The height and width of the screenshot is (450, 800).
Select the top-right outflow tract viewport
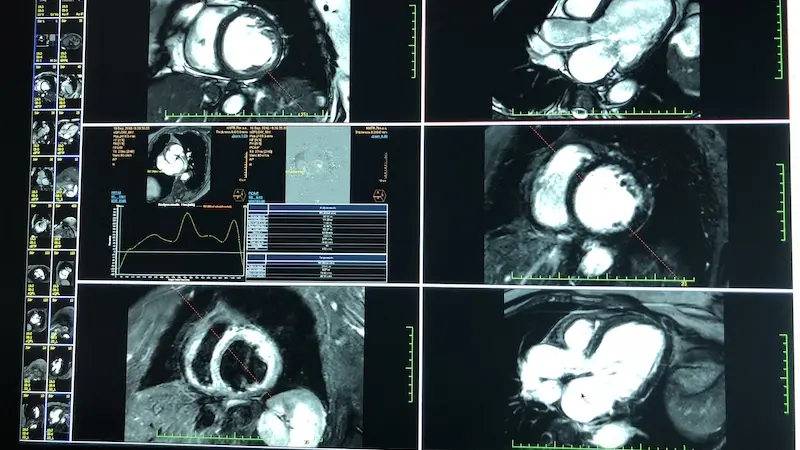click(x=606, y=59)
